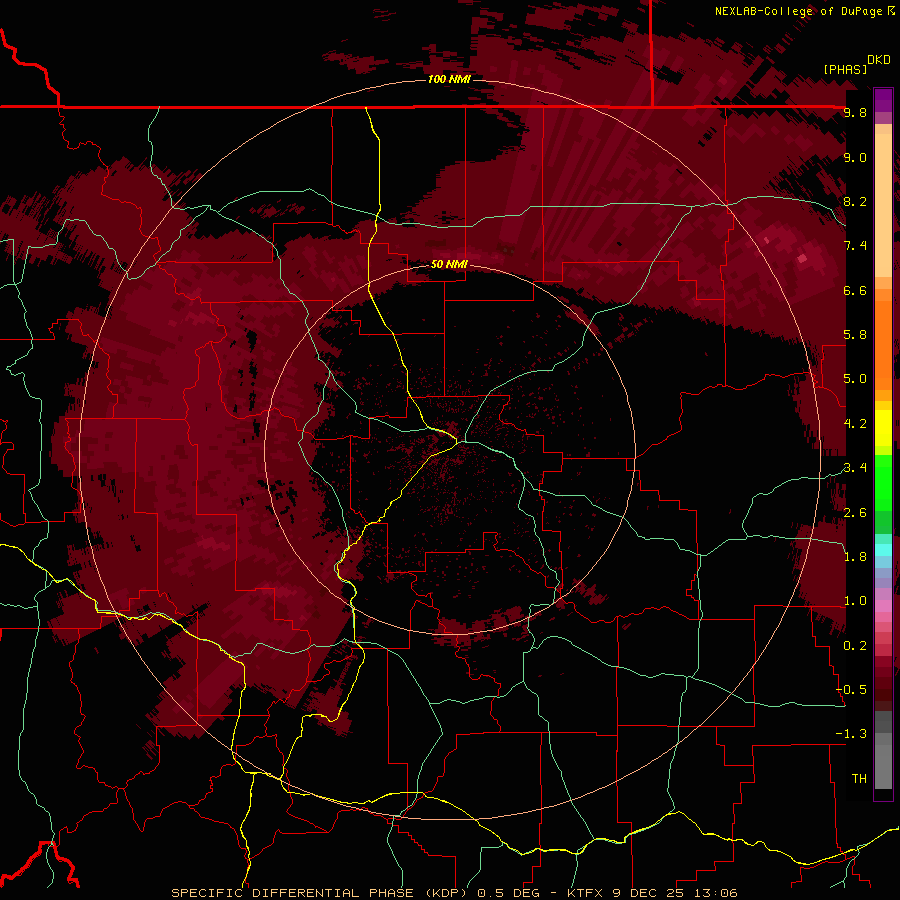Image resolution: width=900 pixels, height=900 pixels.
Task: Click the -0.5 scale value
Action: [x=851, y=690]
